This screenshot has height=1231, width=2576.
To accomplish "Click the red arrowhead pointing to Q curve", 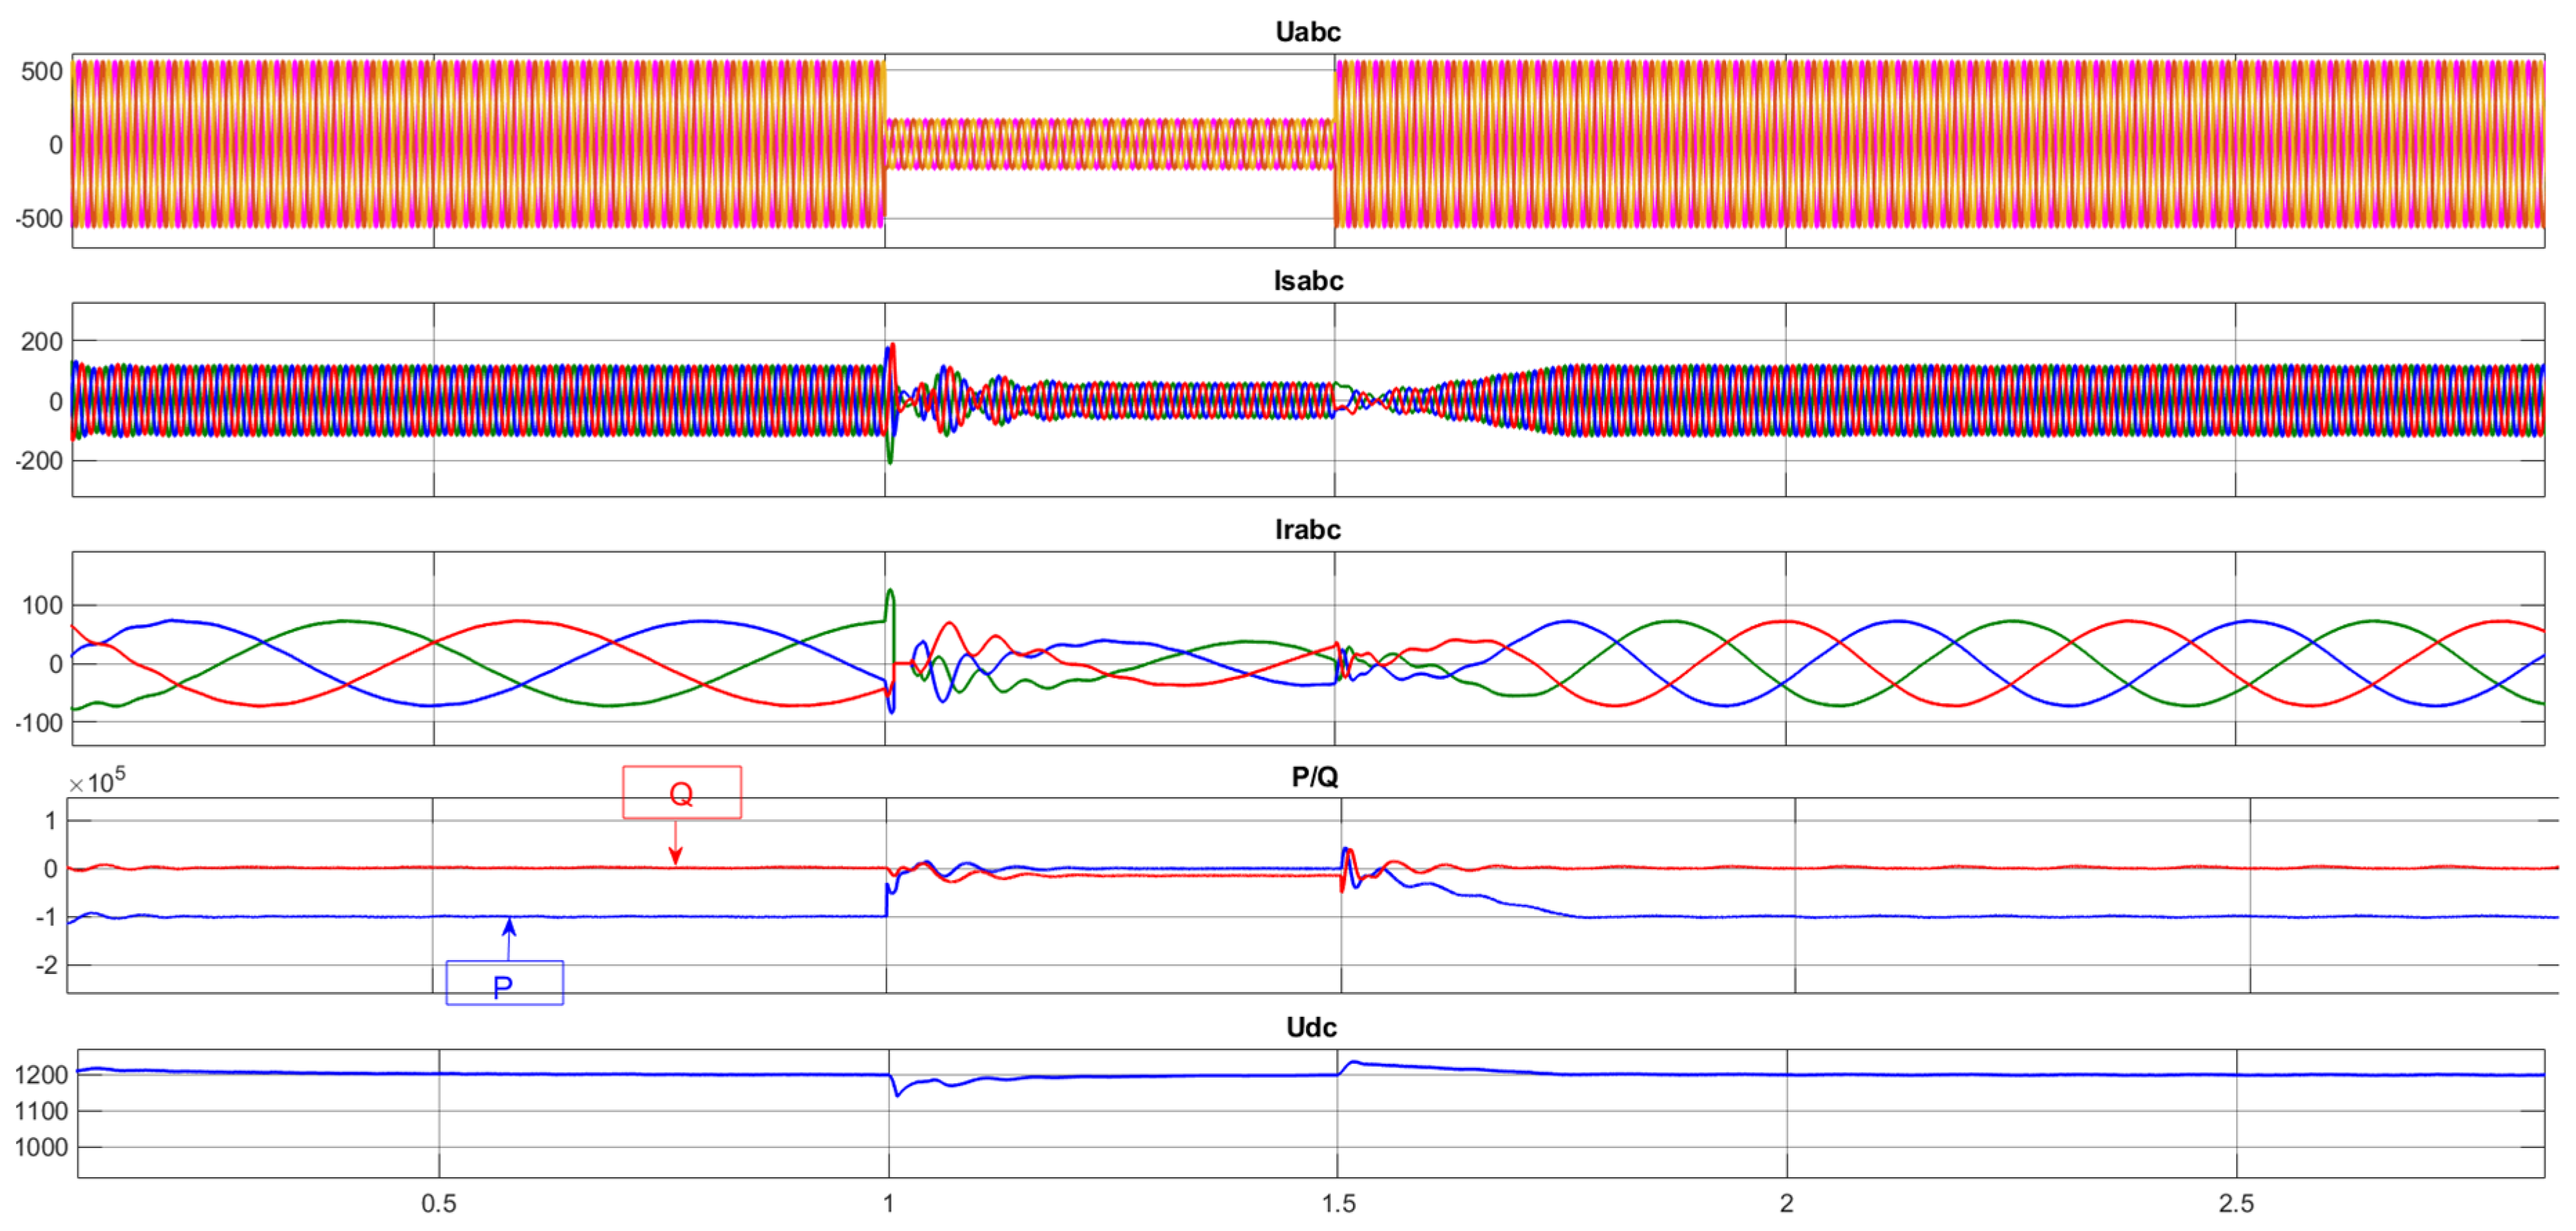I will pyautogui.click(x=676, y=855).
